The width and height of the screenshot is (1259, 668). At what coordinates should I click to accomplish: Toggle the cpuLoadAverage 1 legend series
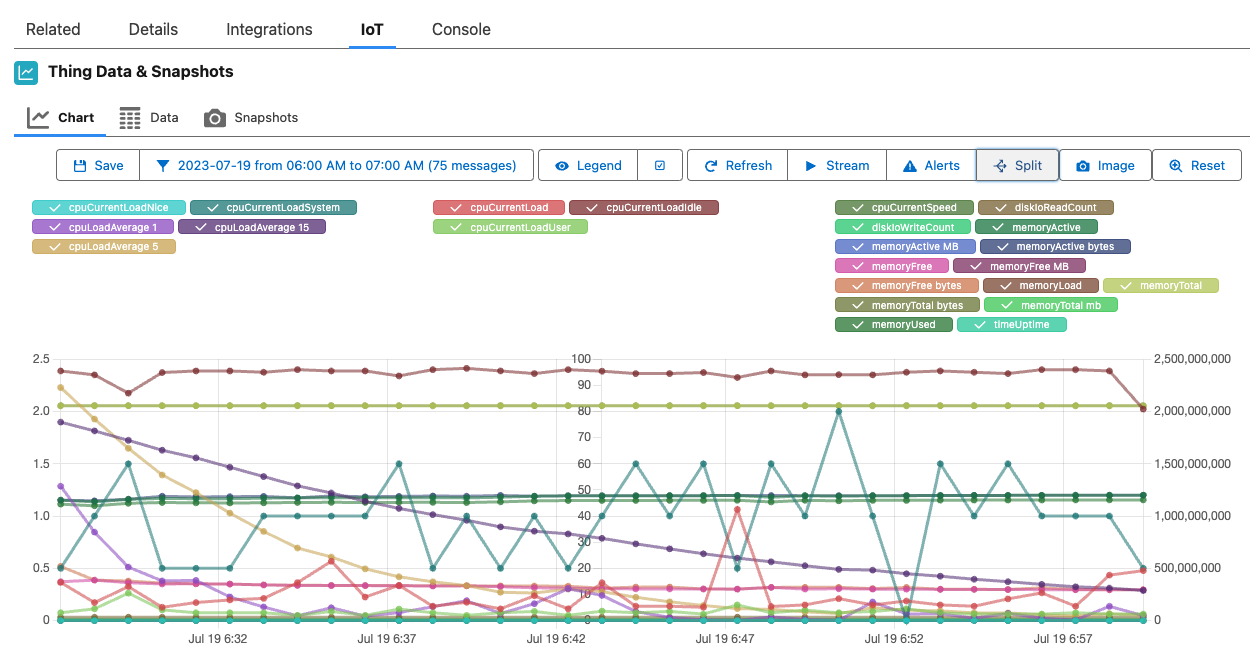tap(103, 227)
